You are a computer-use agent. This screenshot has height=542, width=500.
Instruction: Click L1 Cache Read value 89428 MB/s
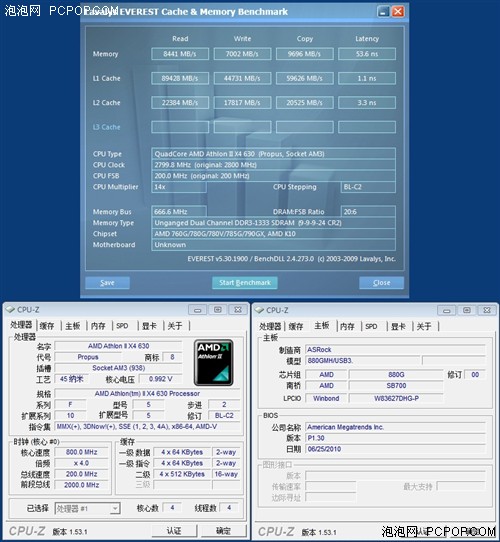click(180, 78)
